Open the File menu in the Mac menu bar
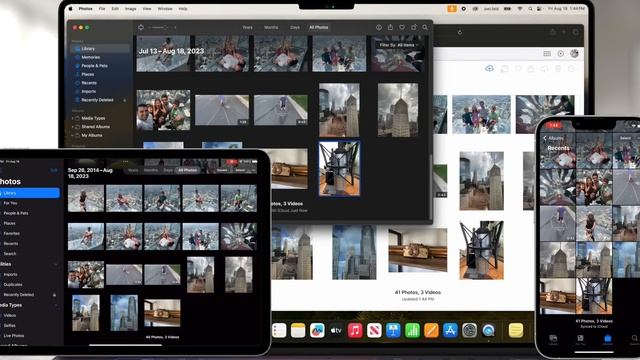The image size is (640, 360). (102, 9)
